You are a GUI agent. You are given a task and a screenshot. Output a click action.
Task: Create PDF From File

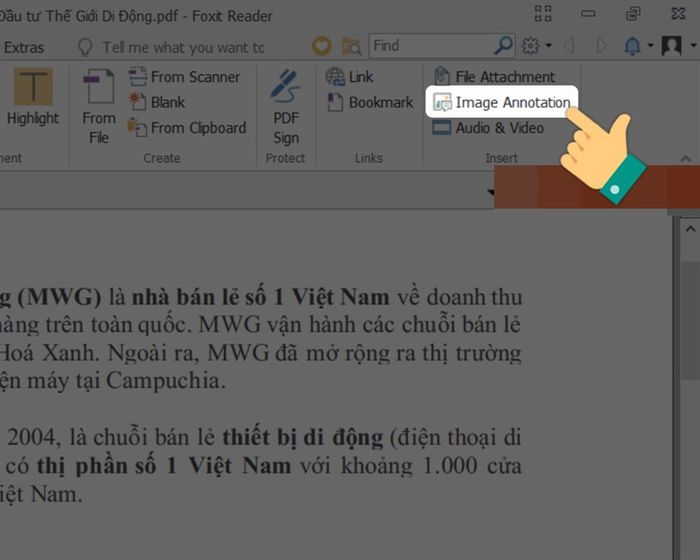click(x=99, y=106)
